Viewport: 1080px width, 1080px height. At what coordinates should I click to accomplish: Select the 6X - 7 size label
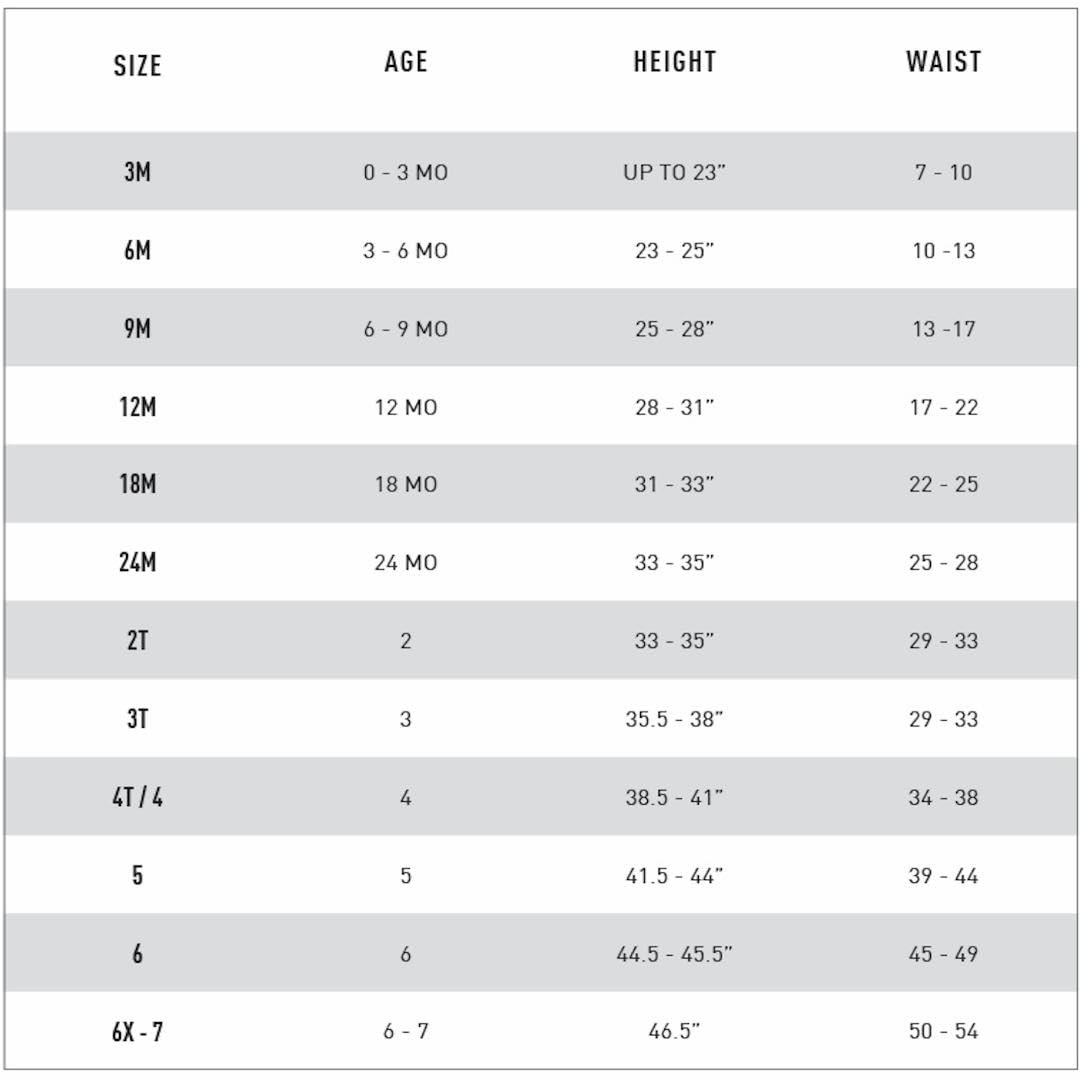[137, 1032]
